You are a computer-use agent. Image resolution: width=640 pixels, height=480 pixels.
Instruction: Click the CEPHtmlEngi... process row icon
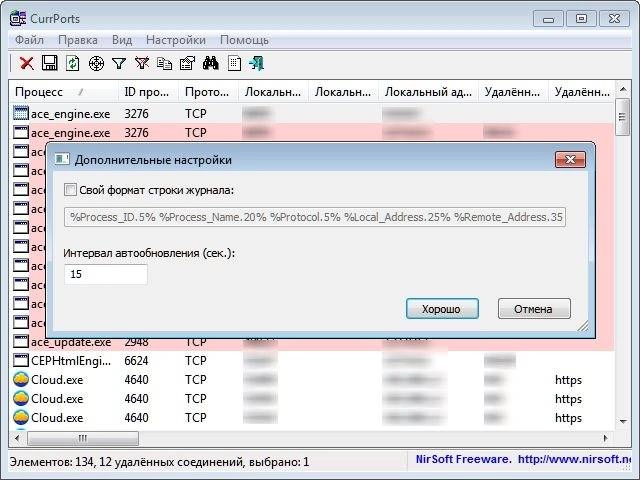[21, 360]
